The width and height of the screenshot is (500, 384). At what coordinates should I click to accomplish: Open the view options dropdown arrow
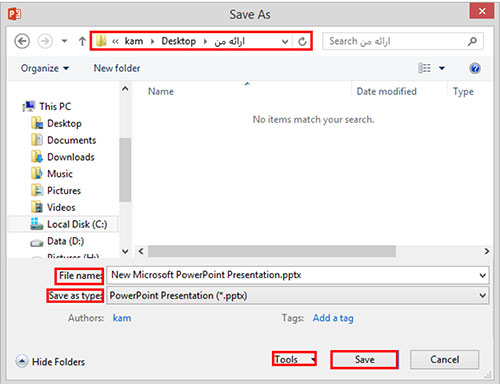point(442,68)
